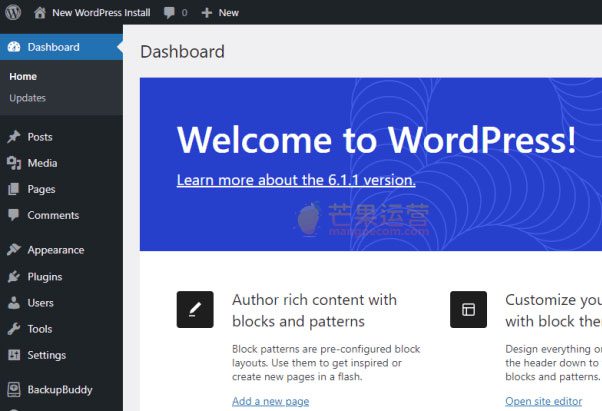Click the Media library icon
Image resolution: width=602 pixels, height=411 pixels.
[14, 163]
